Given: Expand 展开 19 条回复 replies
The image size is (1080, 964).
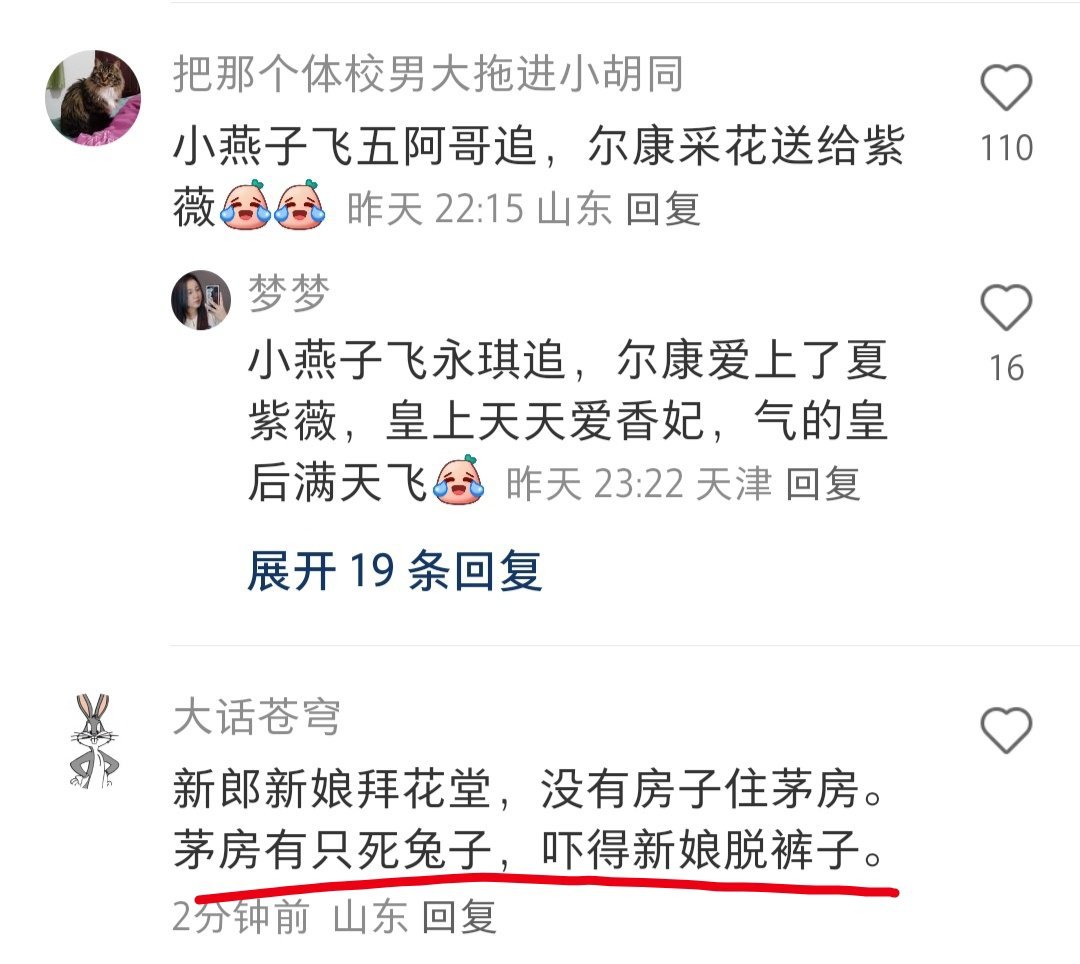Looking at the screenshot, I should [x=395, y=571].
